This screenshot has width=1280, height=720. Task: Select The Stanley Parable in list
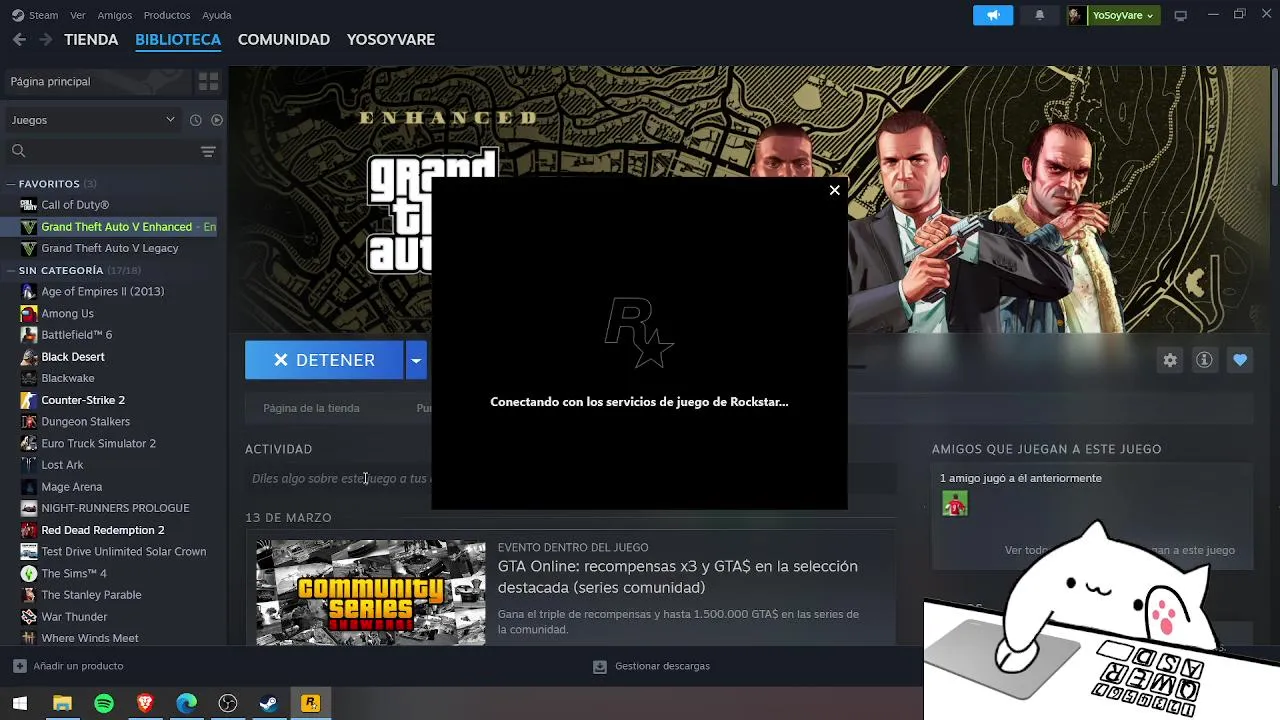click(91, 595)
